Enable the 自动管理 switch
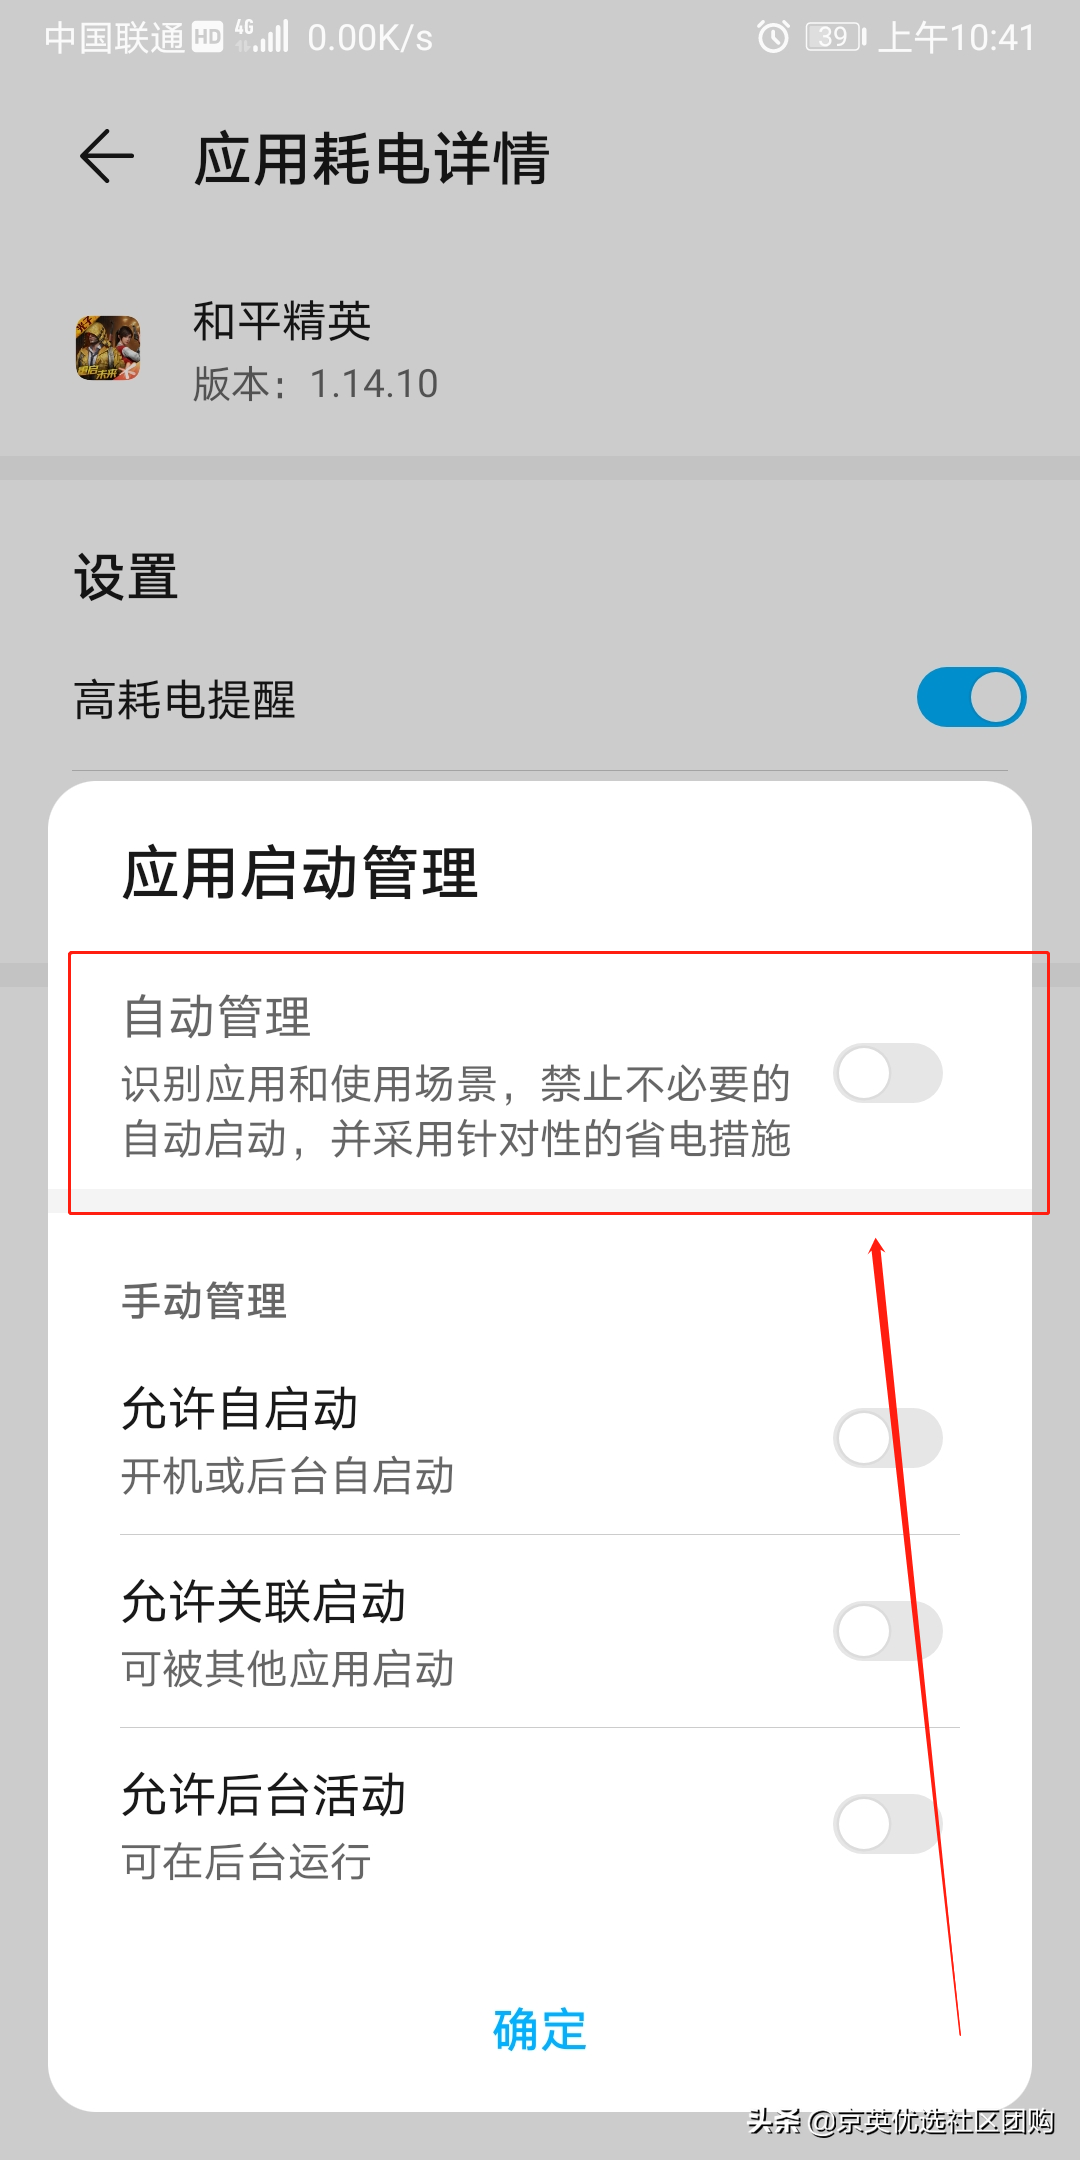 [x=888, y=1073]
